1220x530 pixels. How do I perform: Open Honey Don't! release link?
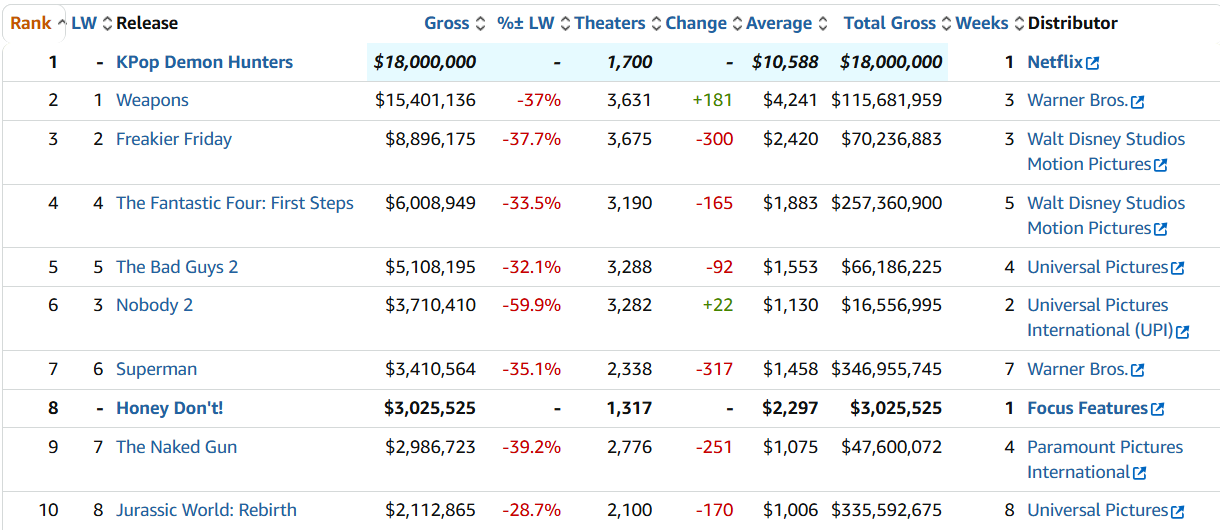click(169, 408)
